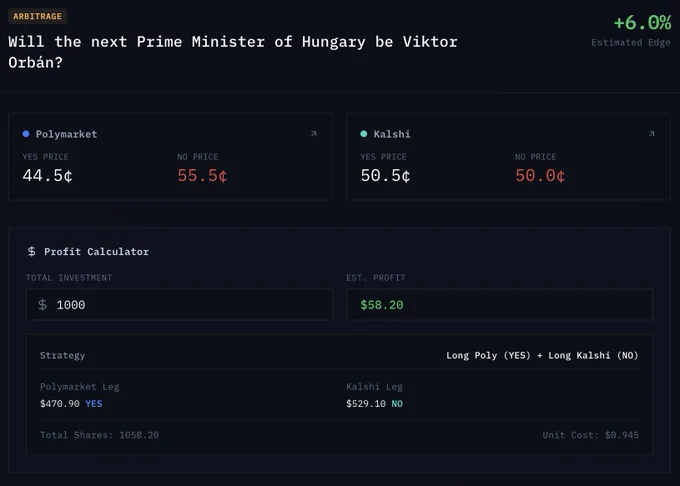Screen dimensions: 680x486
Task: Click the dollar sign in investment field
Action: pos(42,305)
